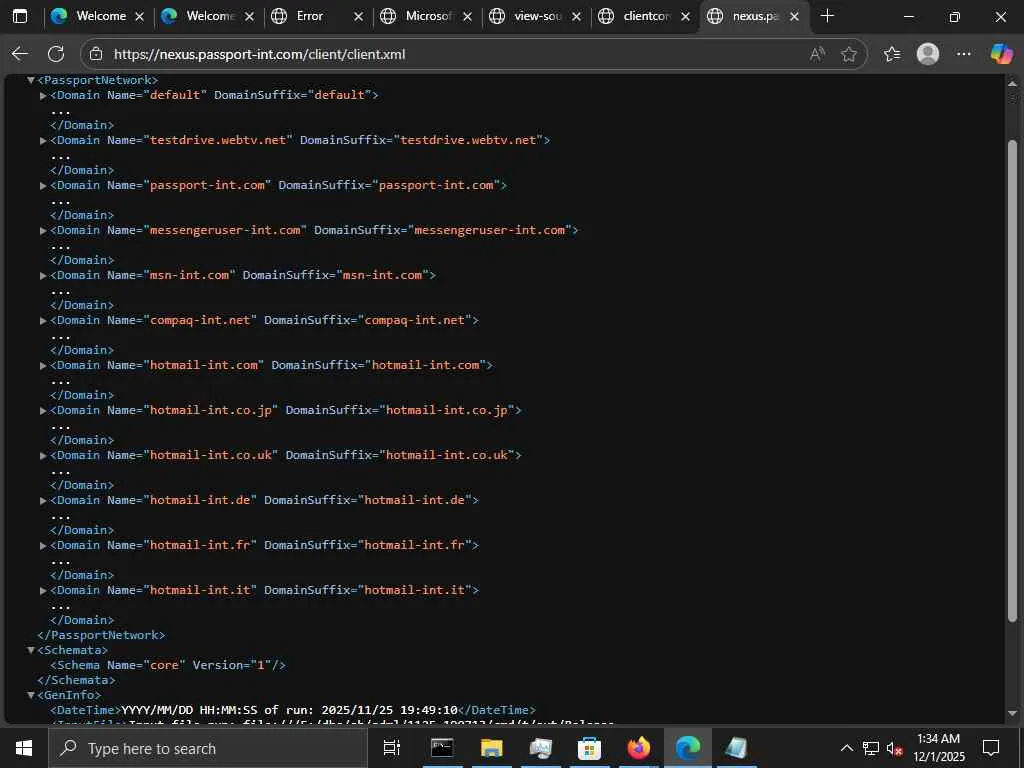Open Command Prompt from taskbar
The height and width of the screenshot is (768, 1024).
coord(442,748)
